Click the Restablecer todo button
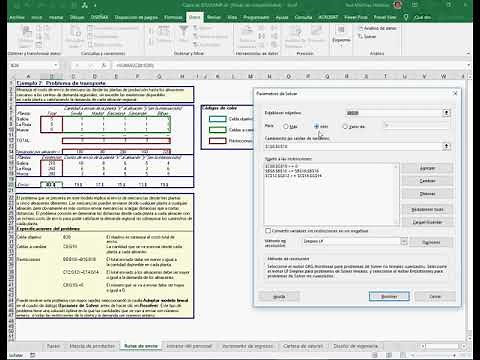The width and height of the screenshot is (480, 360). pyautogui.click(x=427, y=209)
